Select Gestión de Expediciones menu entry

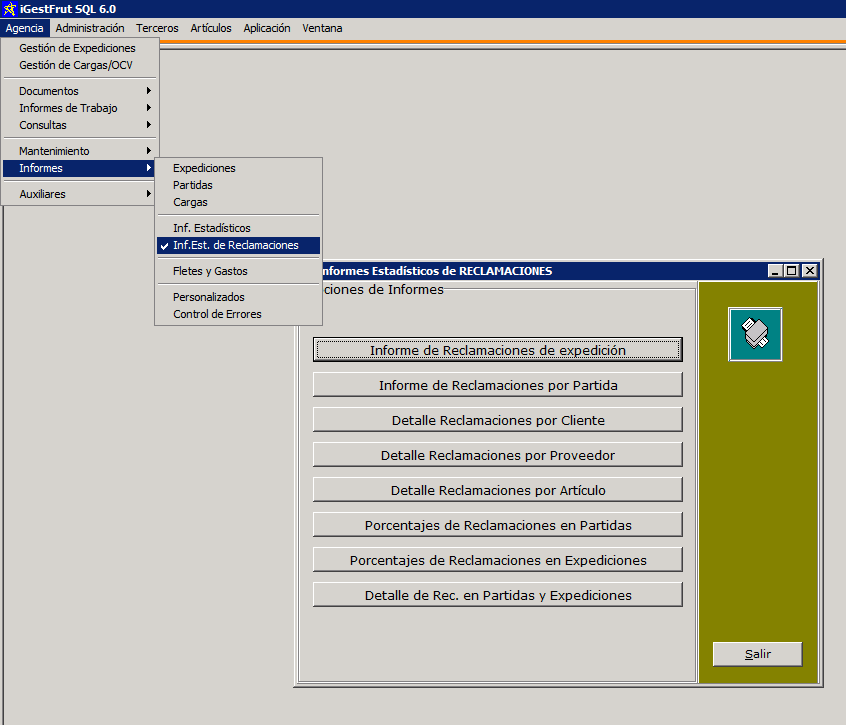[77, 48]
